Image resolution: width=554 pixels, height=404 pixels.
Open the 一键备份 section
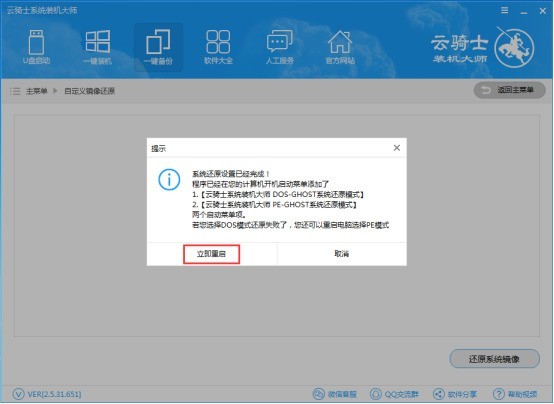[x=158, y=47]
